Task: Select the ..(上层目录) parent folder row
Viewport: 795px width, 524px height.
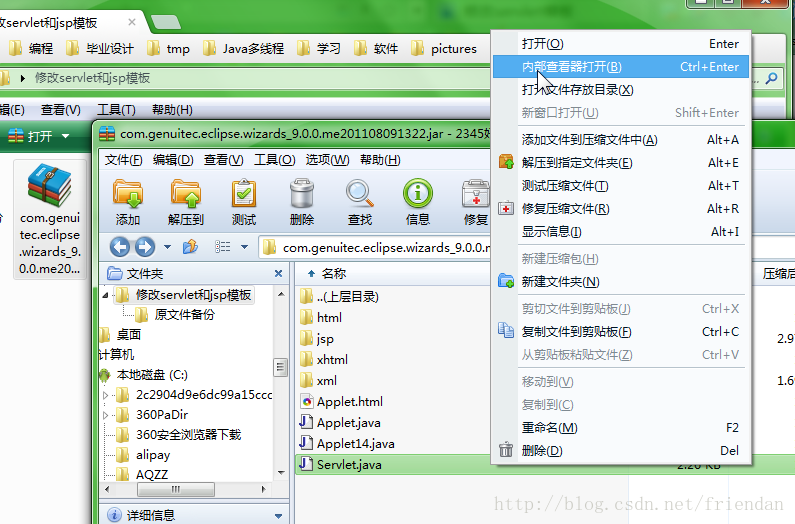Action: [339, 296]
